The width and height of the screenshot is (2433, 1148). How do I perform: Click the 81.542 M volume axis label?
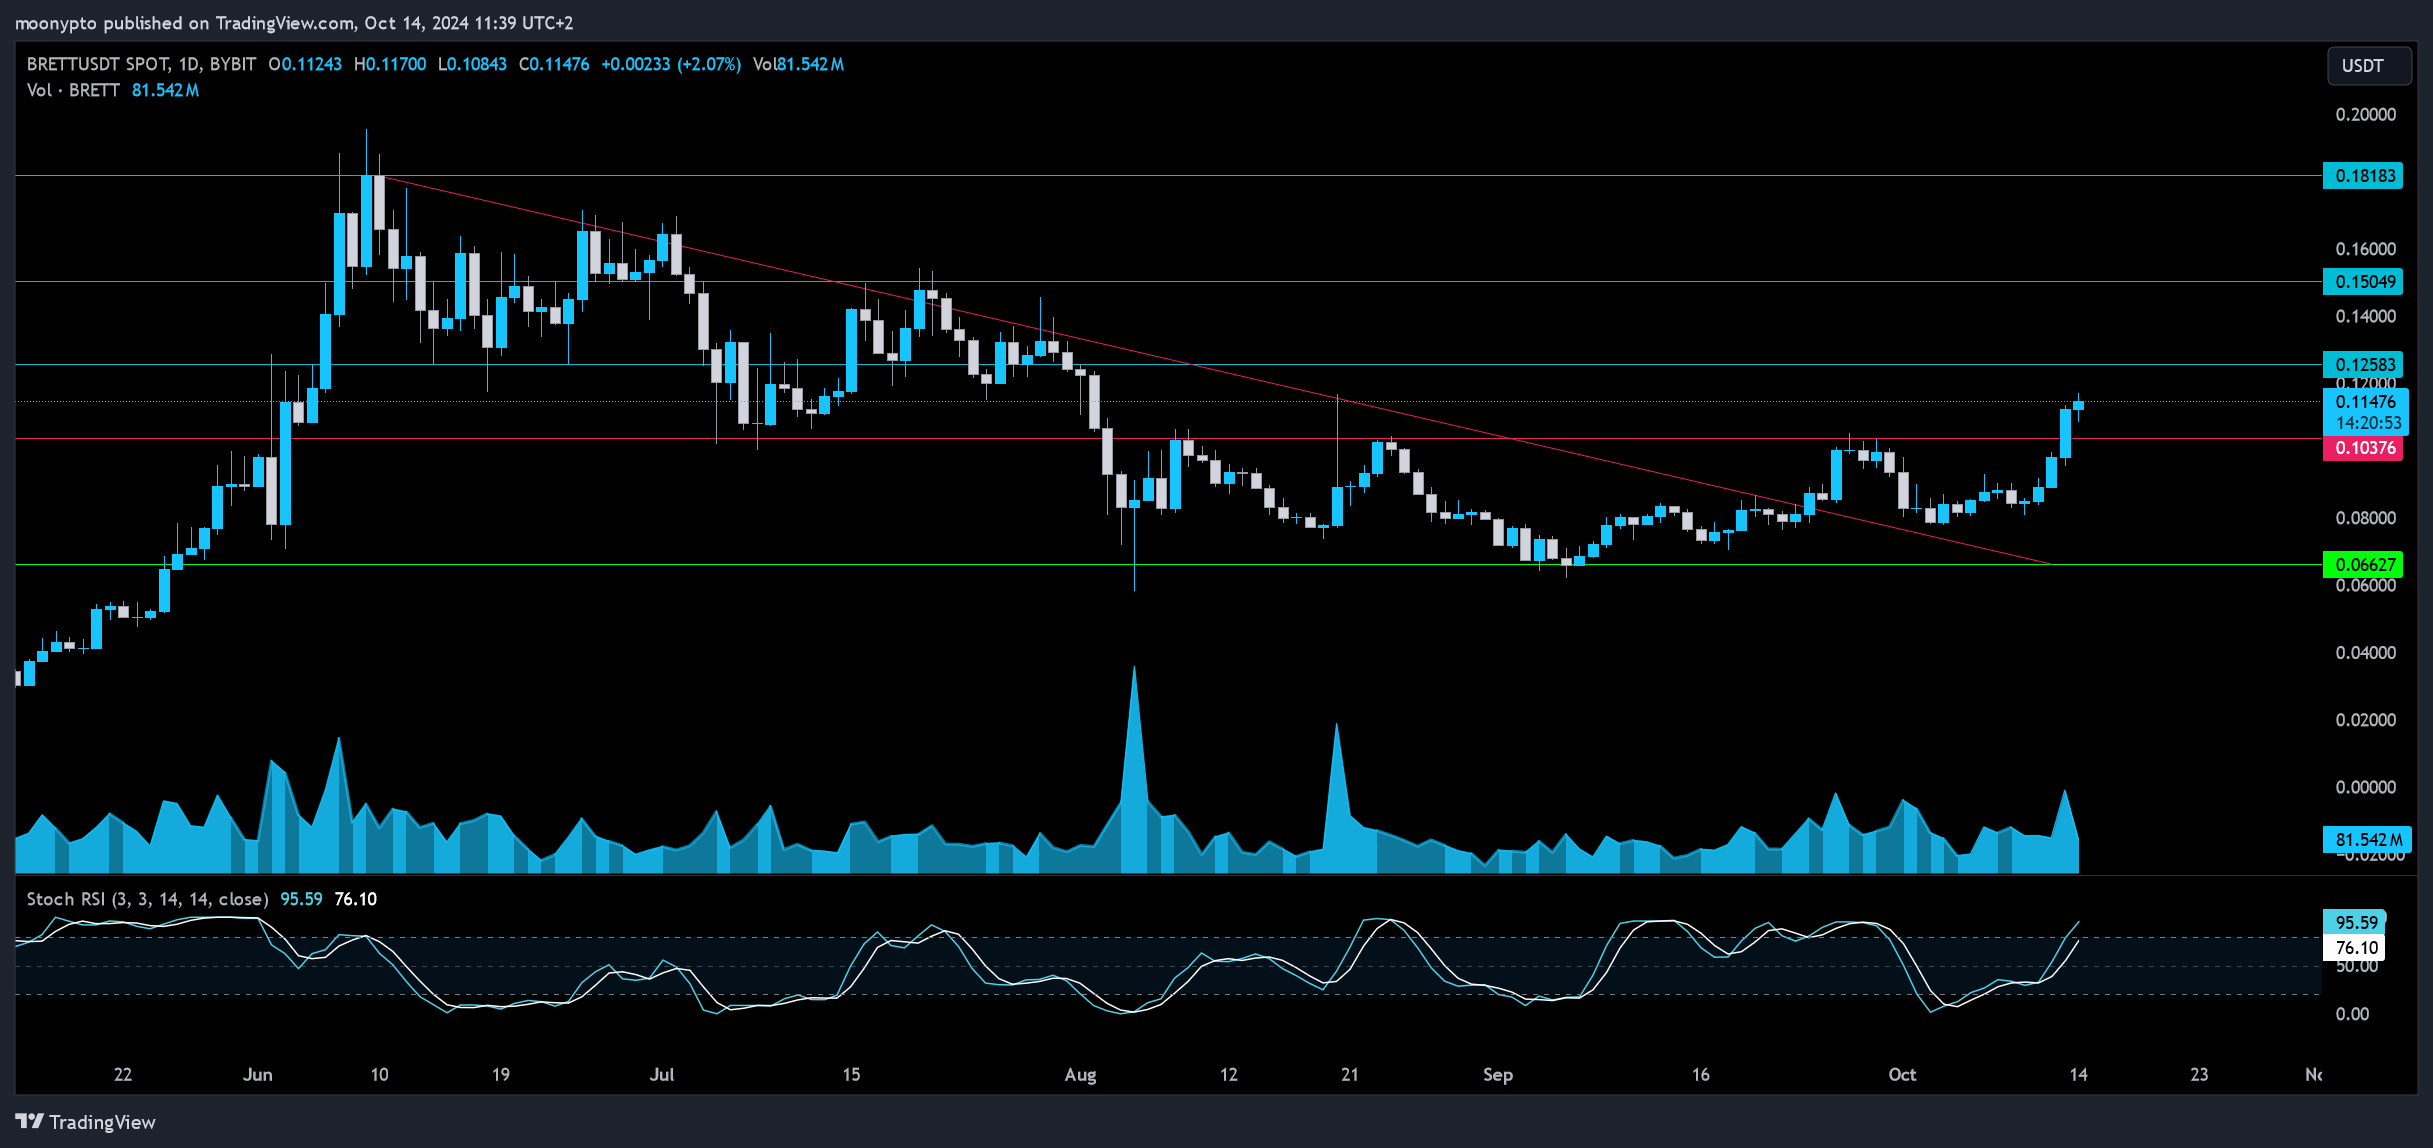pyautogui.click(x=2367, y=840)
